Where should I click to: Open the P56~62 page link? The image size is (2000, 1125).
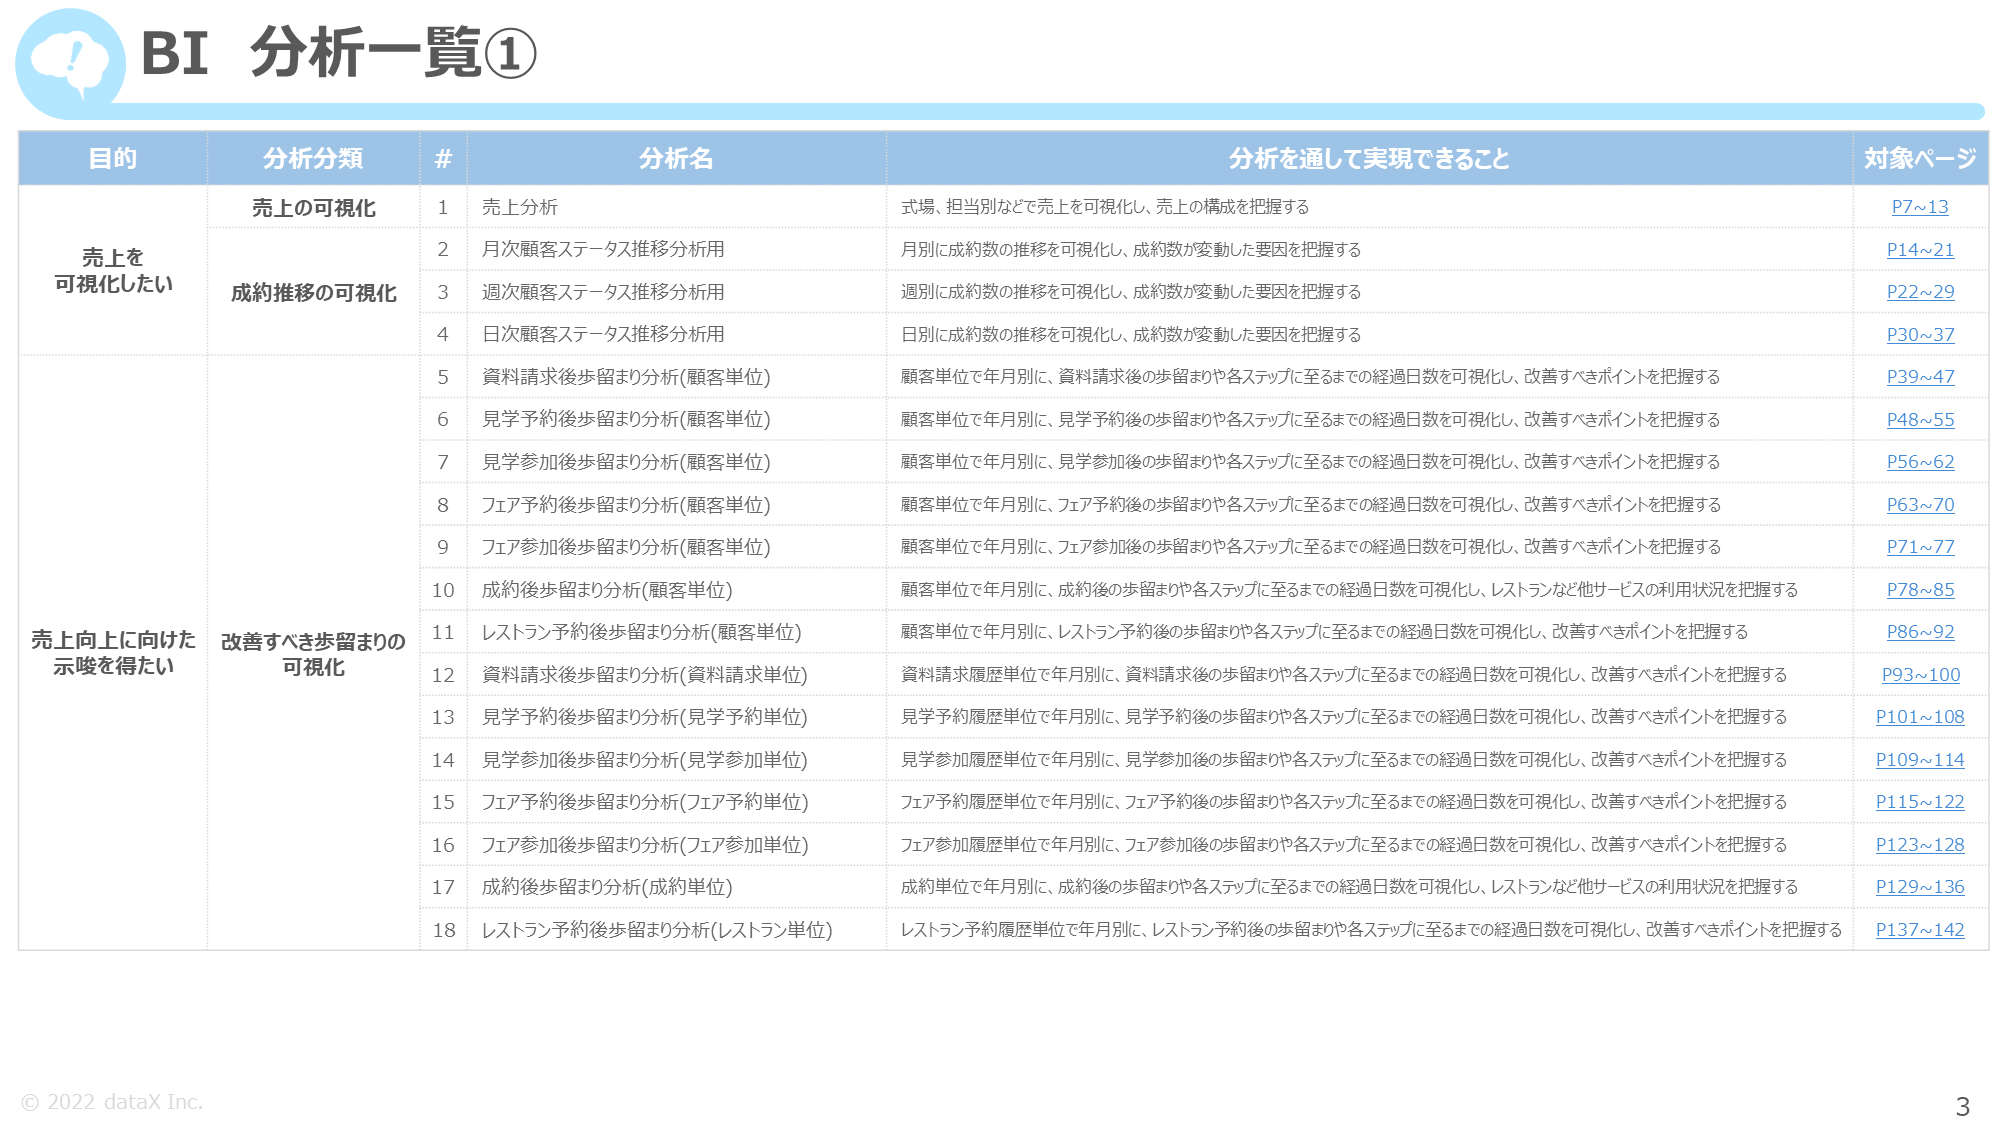[x=1919, y=462]
